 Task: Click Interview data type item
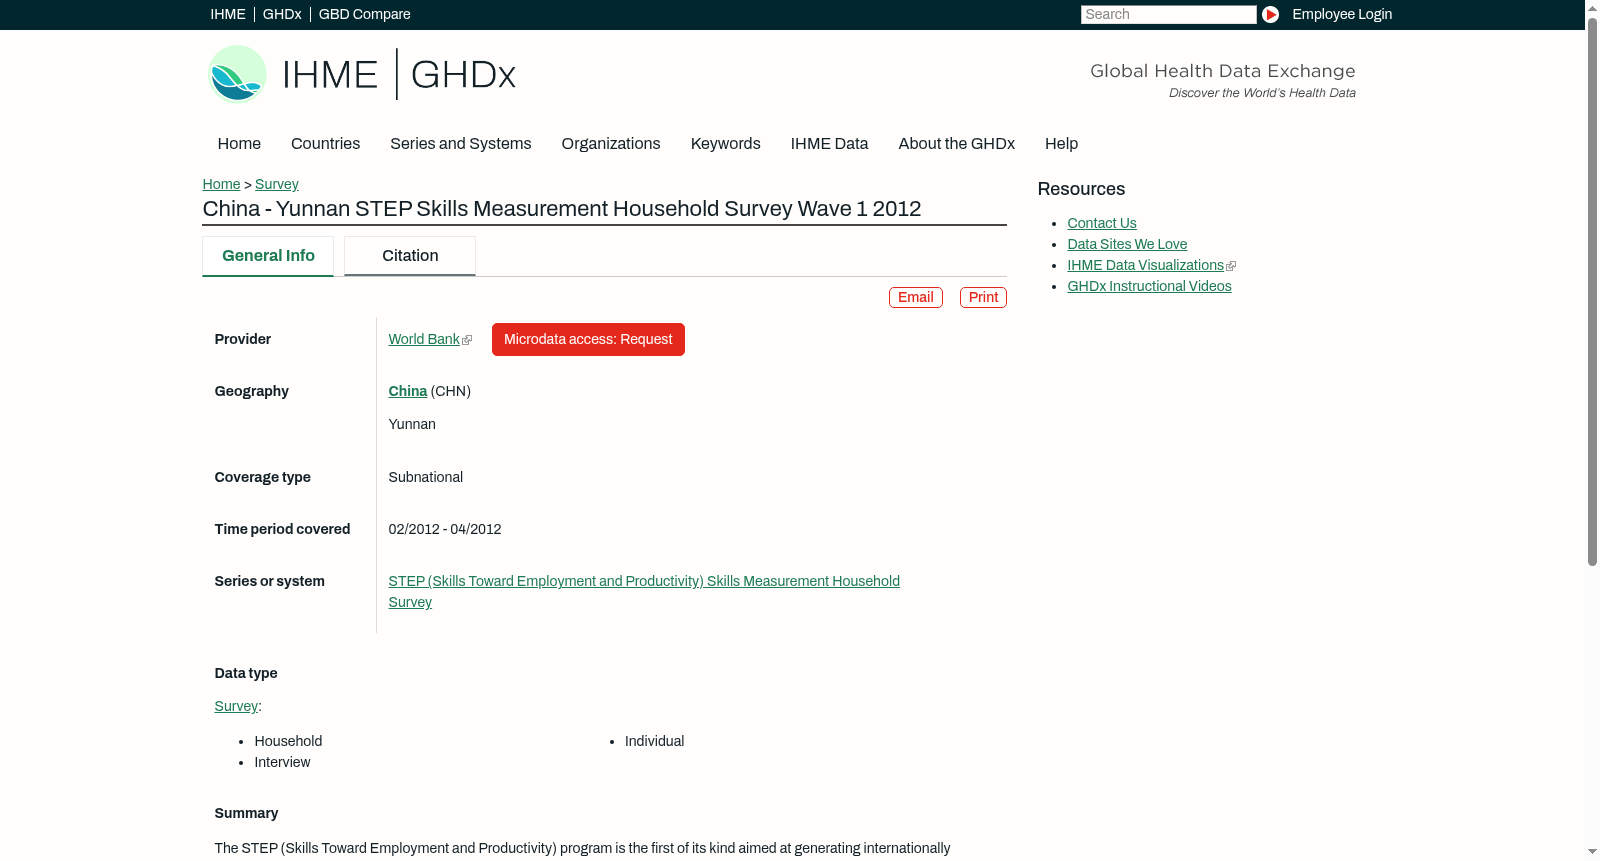[x=282, y=763]
